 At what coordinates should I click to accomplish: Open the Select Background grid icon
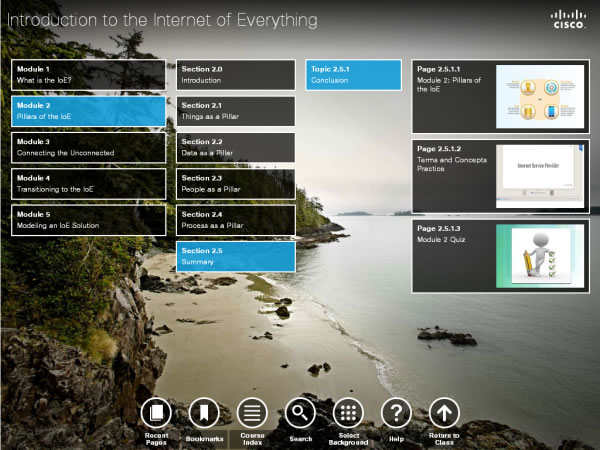tap(348, 412)
